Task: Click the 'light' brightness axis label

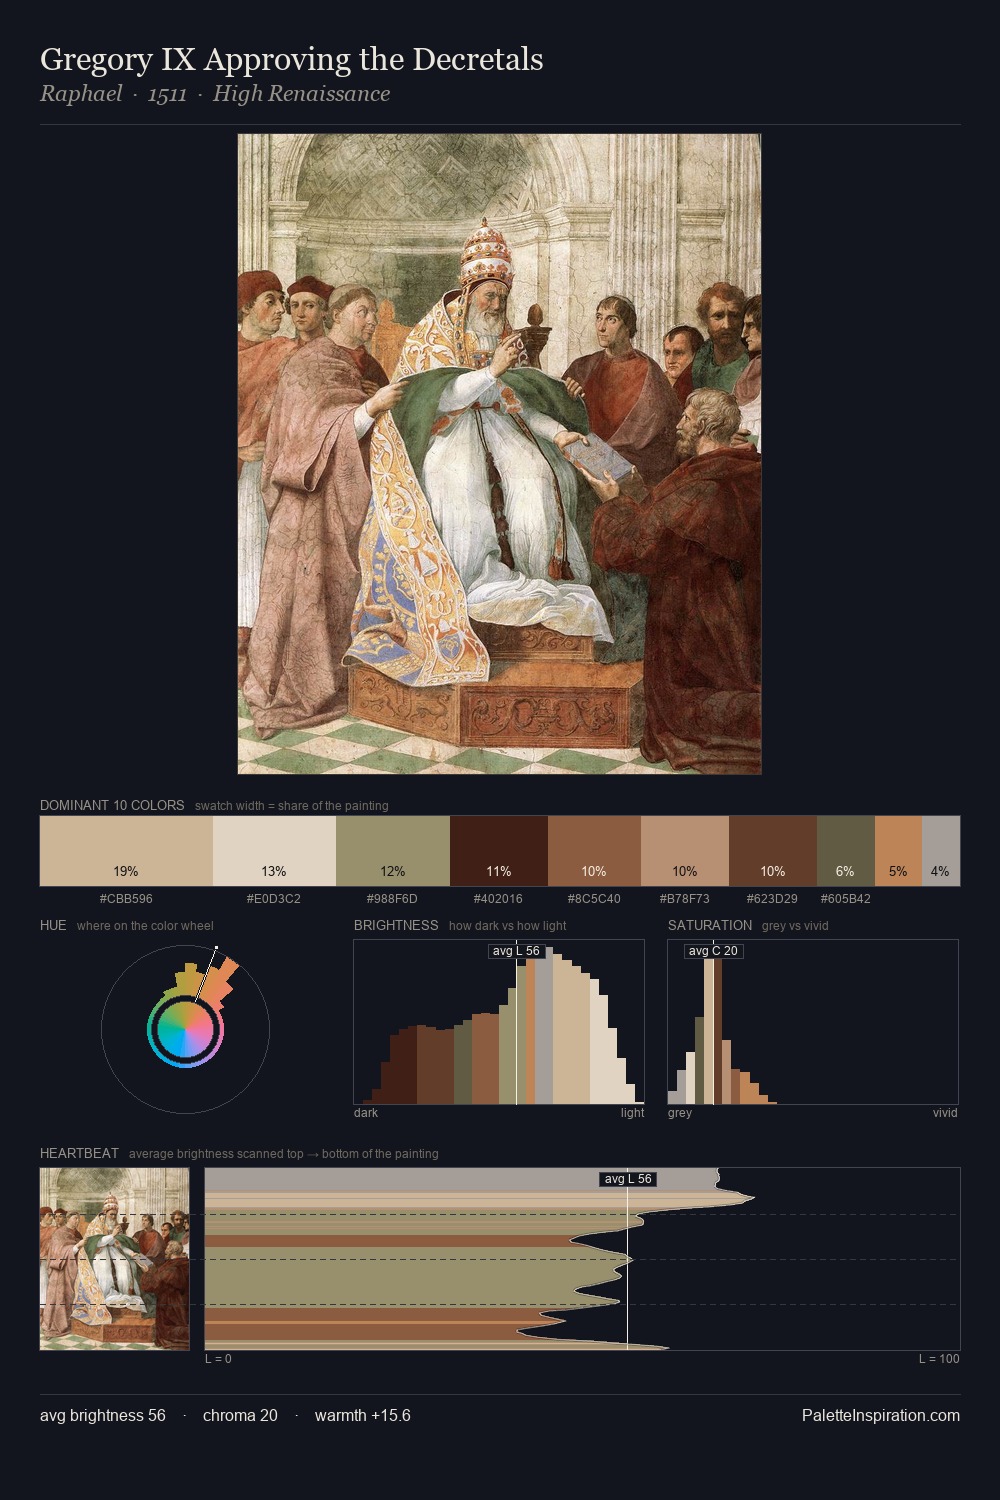Action: [x=633, y=1112]
